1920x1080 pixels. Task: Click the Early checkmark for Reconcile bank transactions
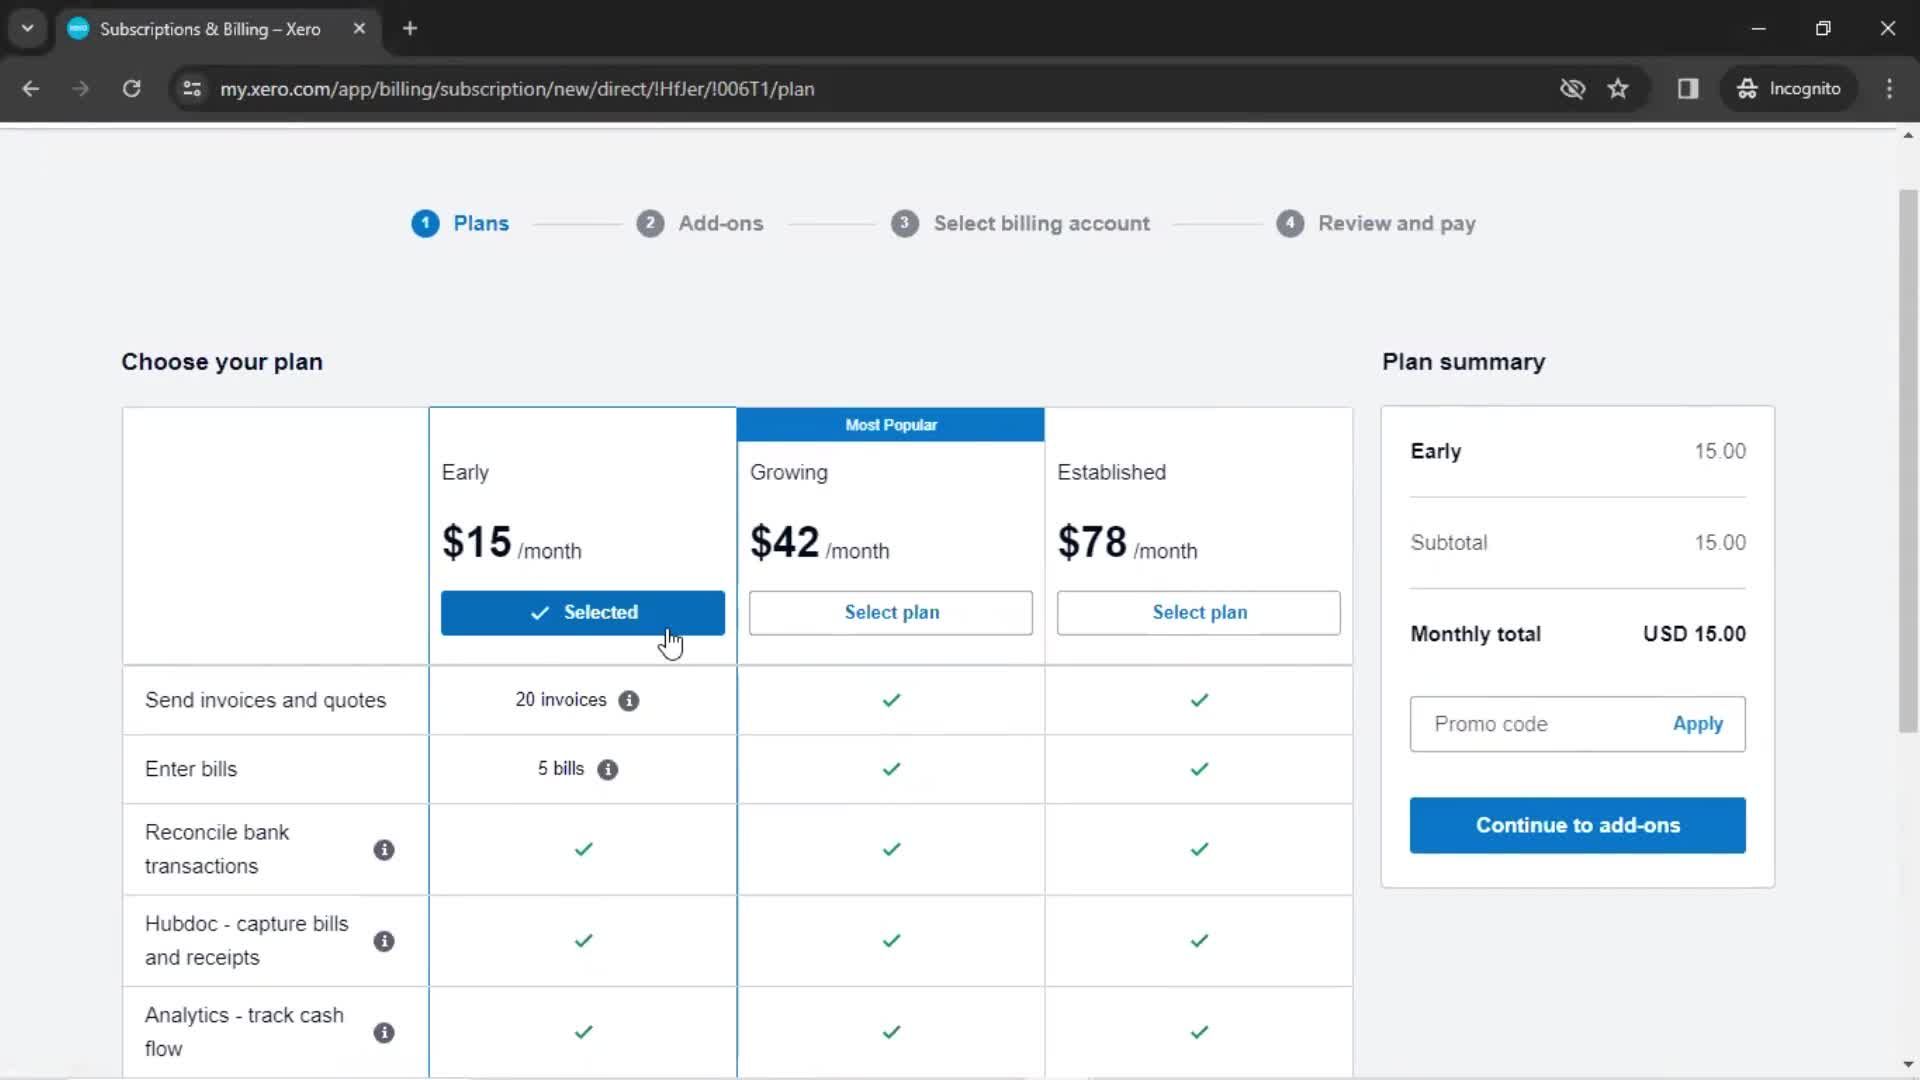583,849
